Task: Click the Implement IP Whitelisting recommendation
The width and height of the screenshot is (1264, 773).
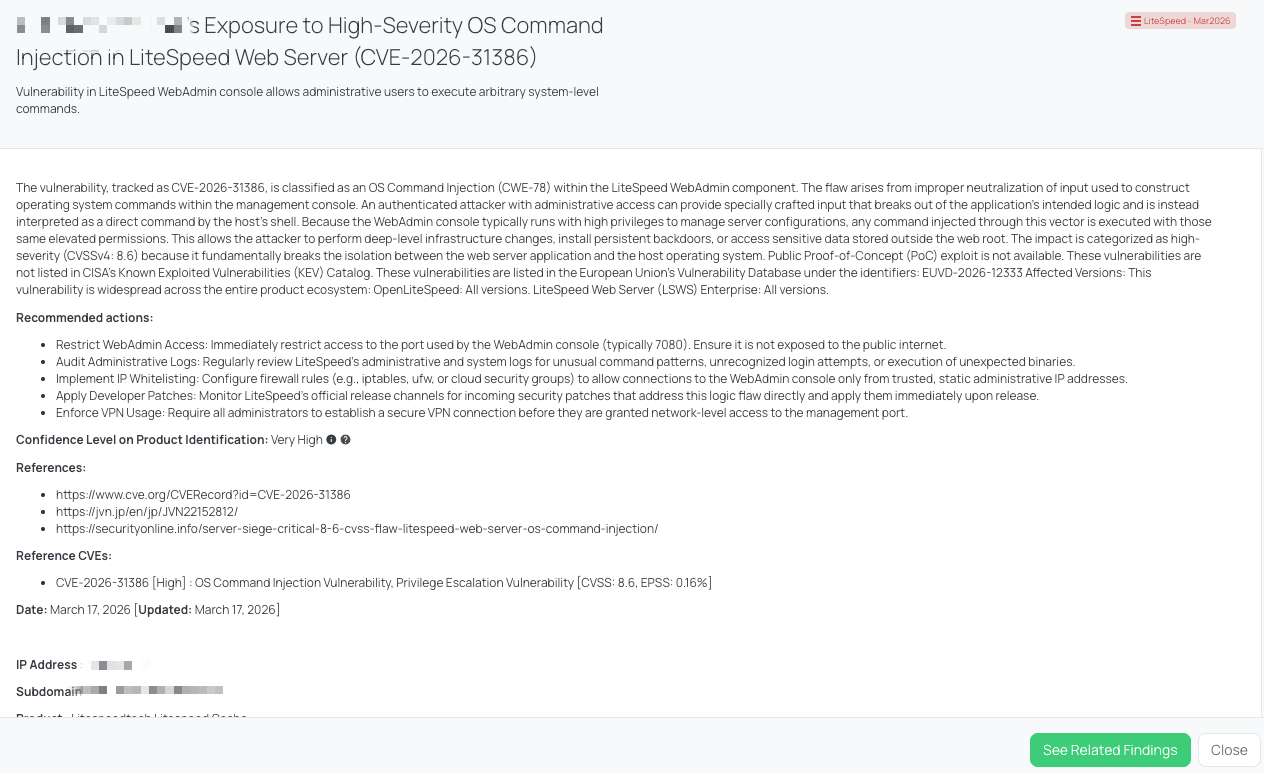Action: [591, 379]
